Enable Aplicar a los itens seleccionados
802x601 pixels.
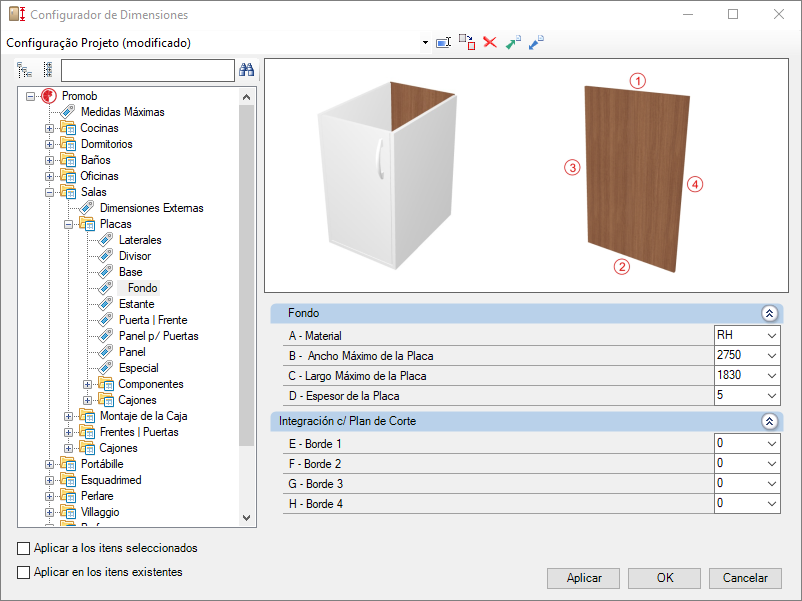click(x=24, y=548)
